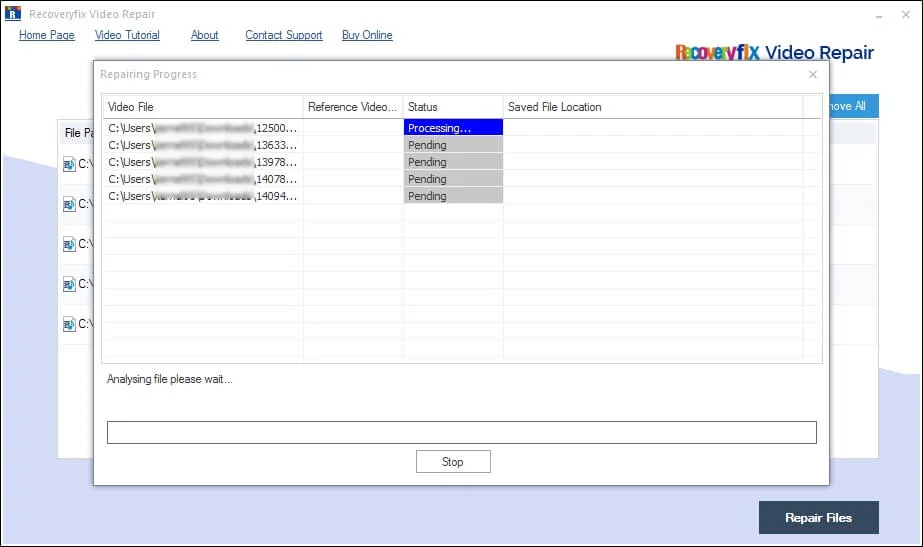Open the Video Tutorial link
923x547 pixels.
tap(127, 35)
